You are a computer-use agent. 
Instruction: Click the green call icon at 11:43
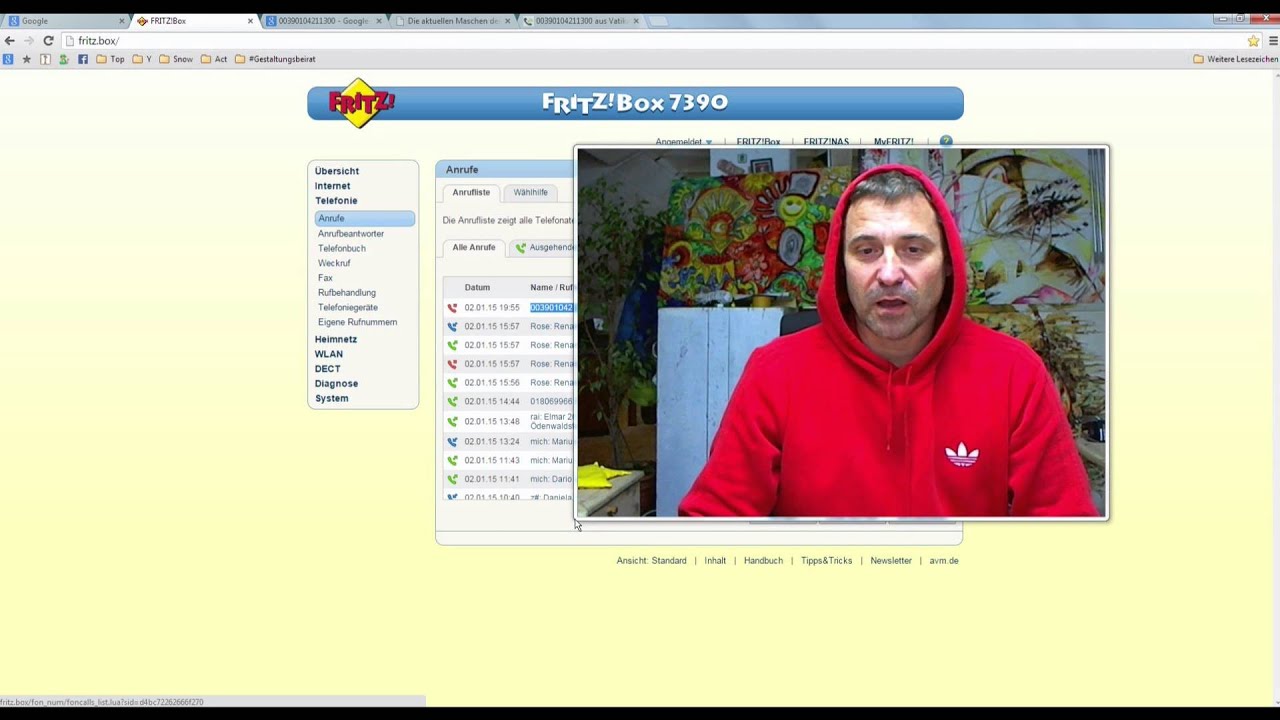452,460
